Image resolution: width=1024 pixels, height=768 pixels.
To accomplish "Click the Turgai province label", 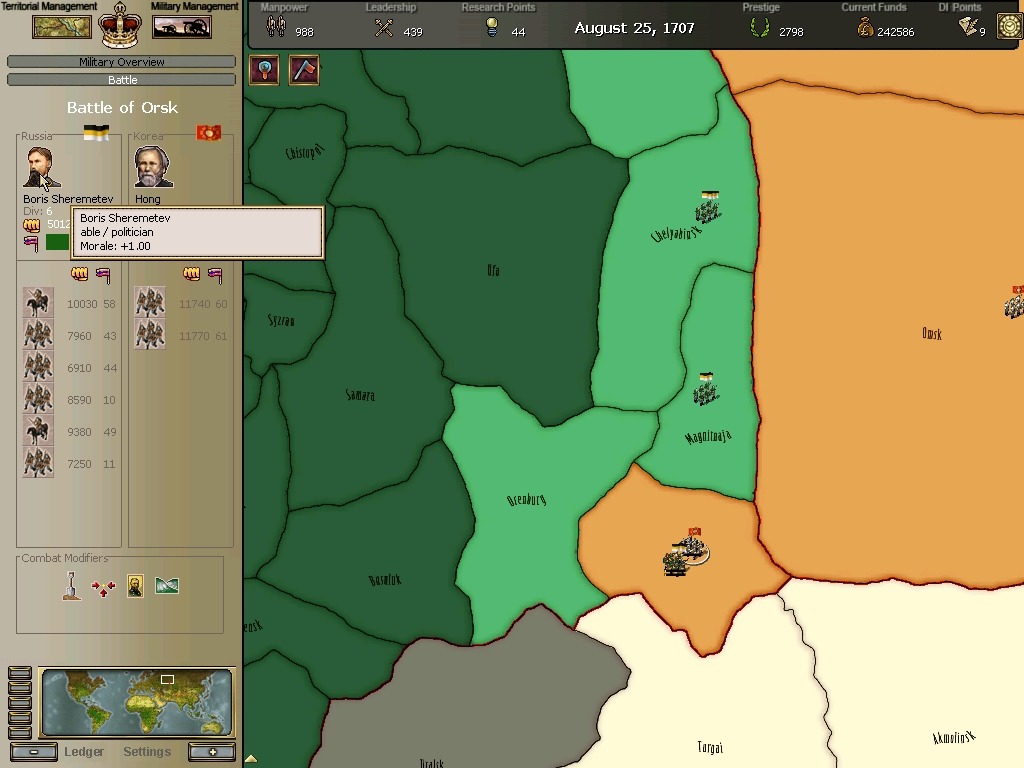I will point(710,747).
